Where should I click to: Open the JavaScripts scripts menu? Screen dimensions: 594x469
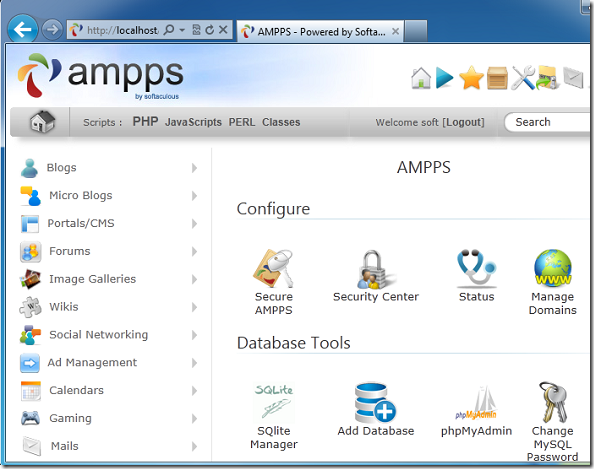click(x=193, y=122)
